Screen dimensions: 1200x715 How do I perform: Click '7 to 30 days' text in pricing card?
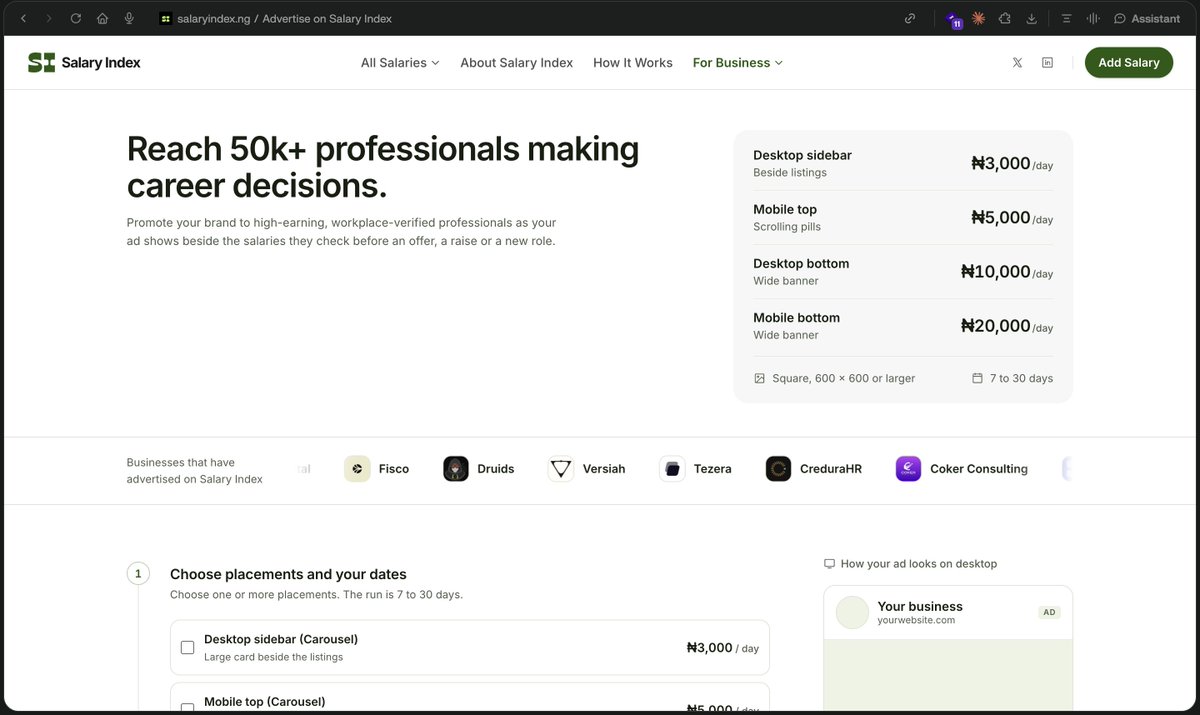(x=1021, y=378)
